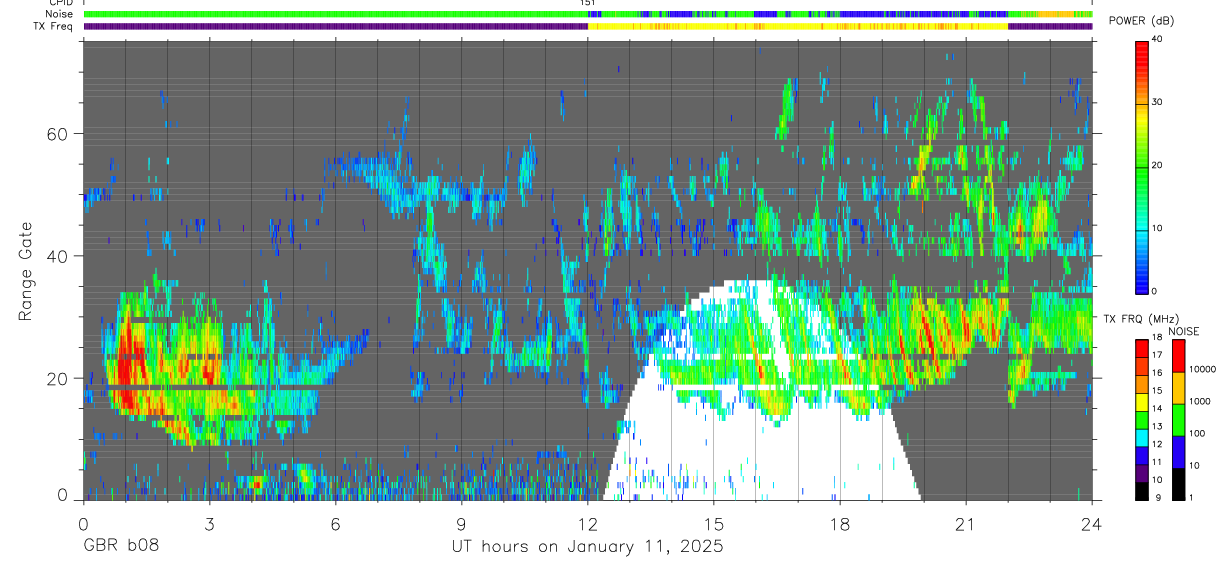Click the blue NOISE legend block 10–100

click(1178, 452)
